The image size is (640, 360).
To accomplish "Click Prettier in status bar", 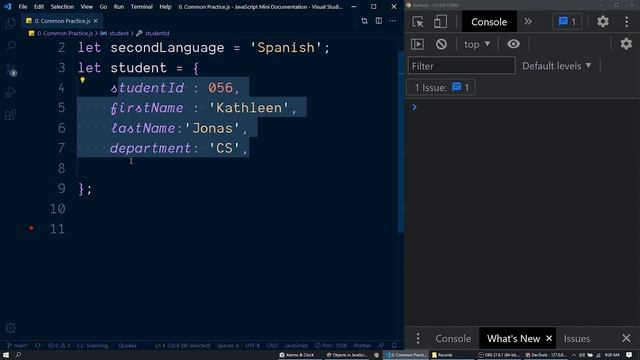I will [362, 345].
